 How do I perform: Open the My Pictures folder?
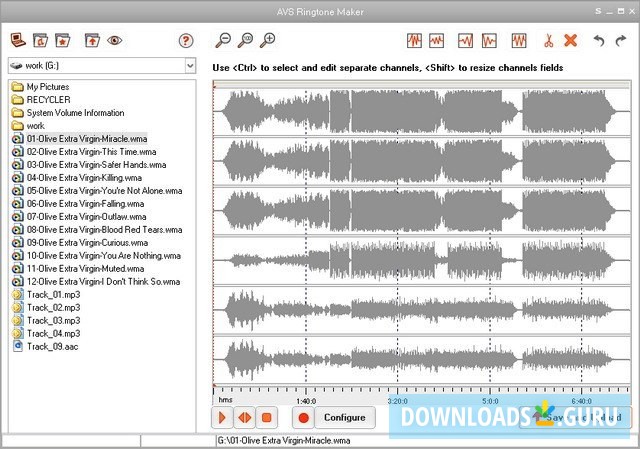coord(48,87)
